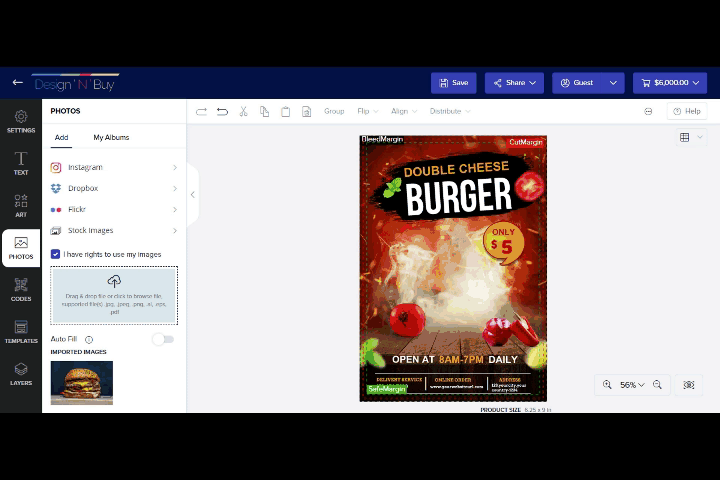The height and width of the screenshot is (480, 720).
Task: Expand the Instagram source row
Action: (x=114, y=167)
